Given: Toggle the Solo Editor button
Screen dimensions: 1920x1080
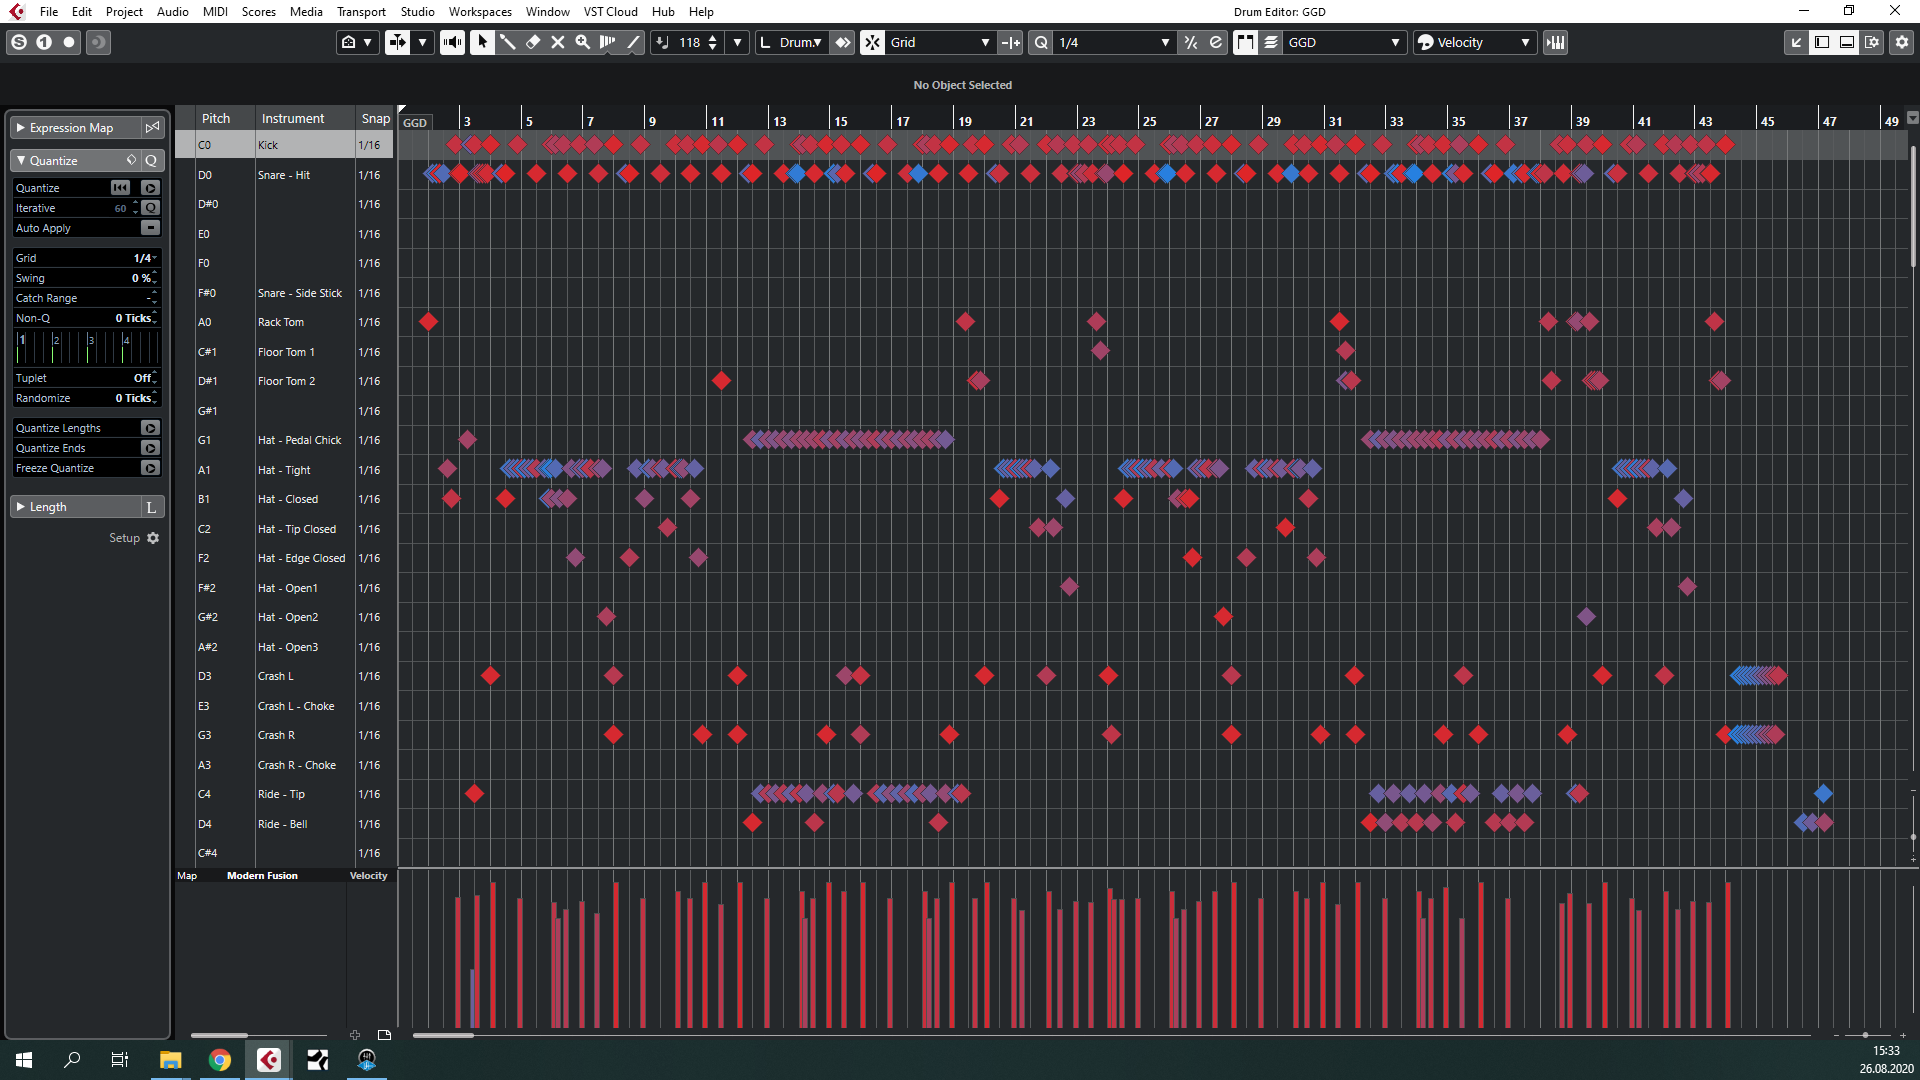Looking at the screenshot, I should click(19, 42).
